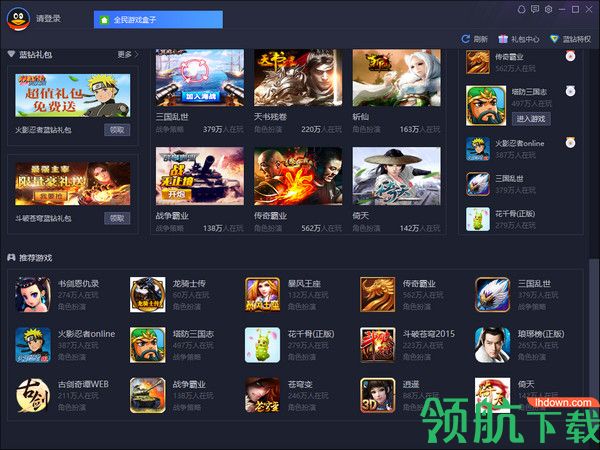This screenshot has width=600, height=450.
Task: Select 传奇霸业 icon in the ranking list
Action: 478,62
